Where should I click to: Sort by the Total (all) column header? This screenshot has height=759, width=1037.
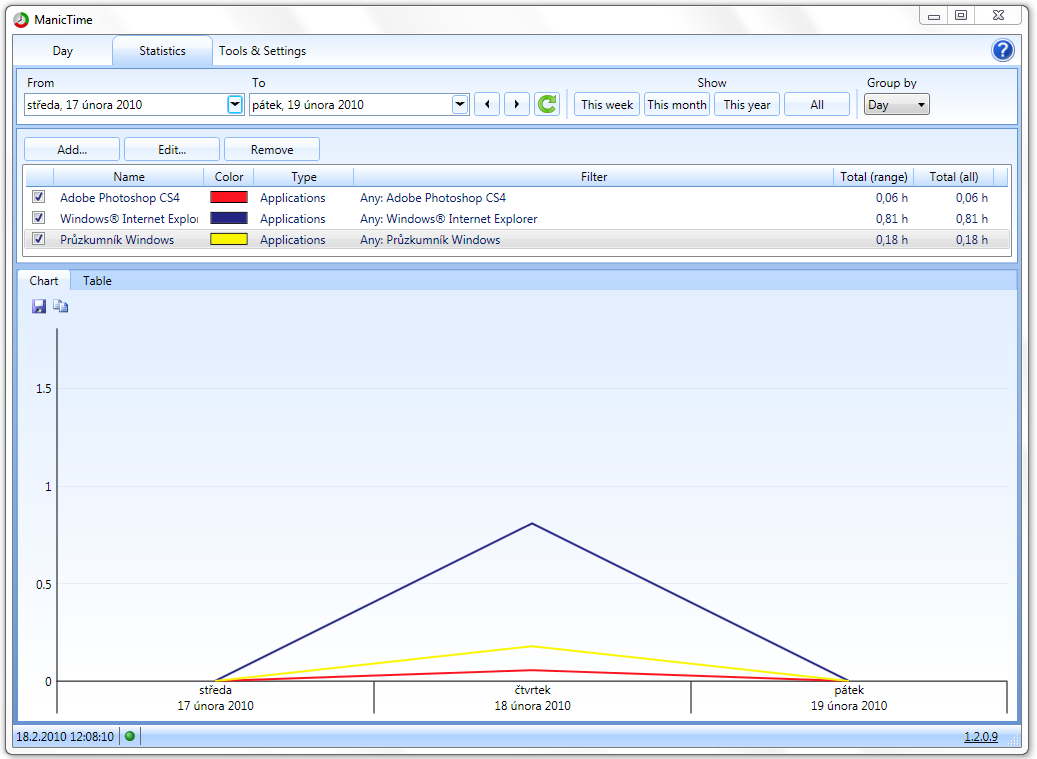(x=954, y=177)
